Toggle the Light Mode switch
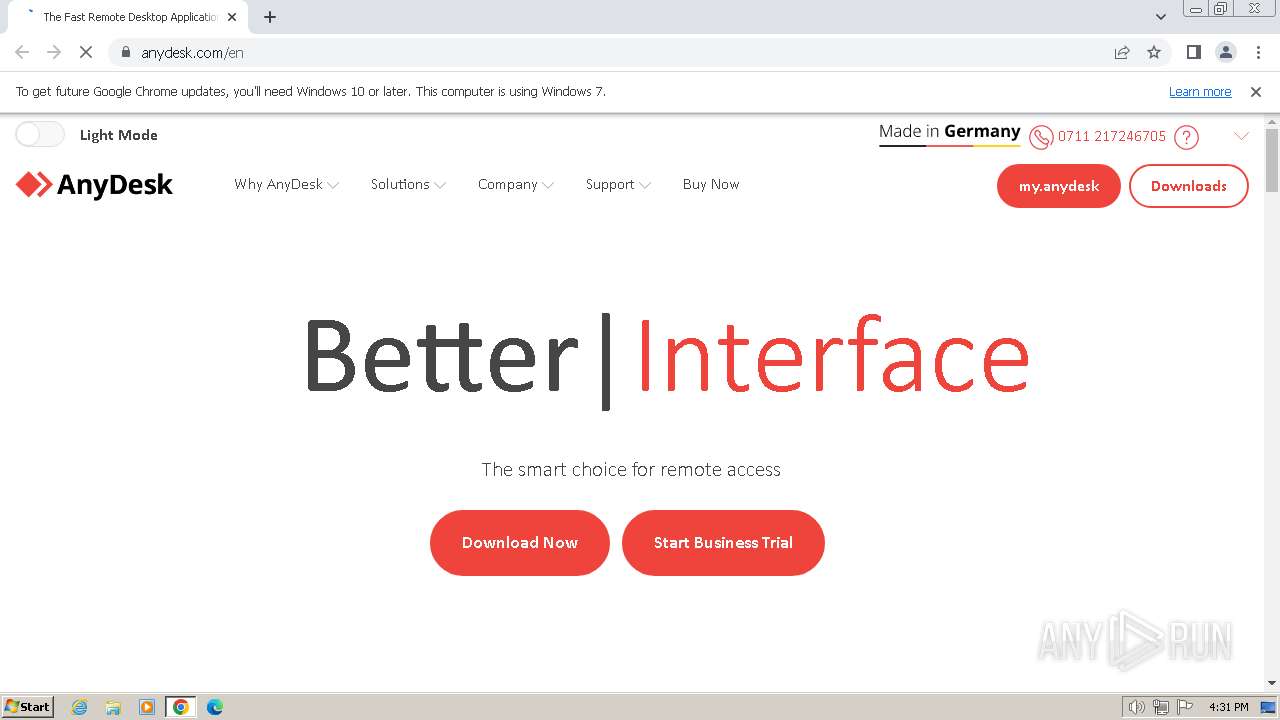The image size is (1280, 720). pos(40,135)
